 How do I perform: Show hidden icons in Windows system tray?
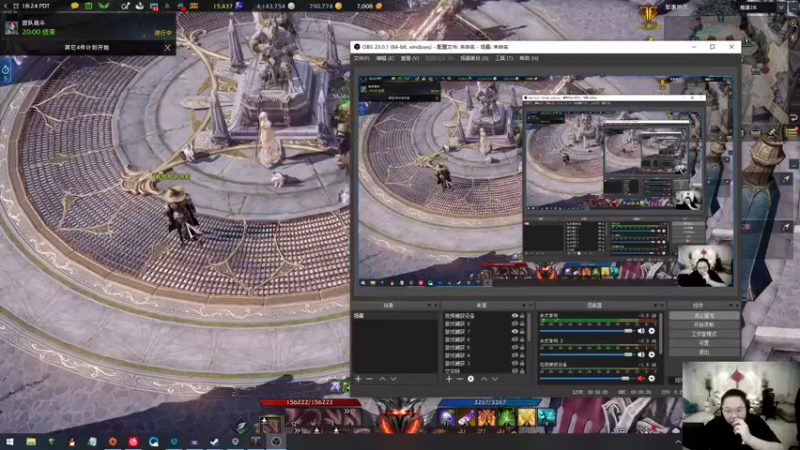coord(678,442)
